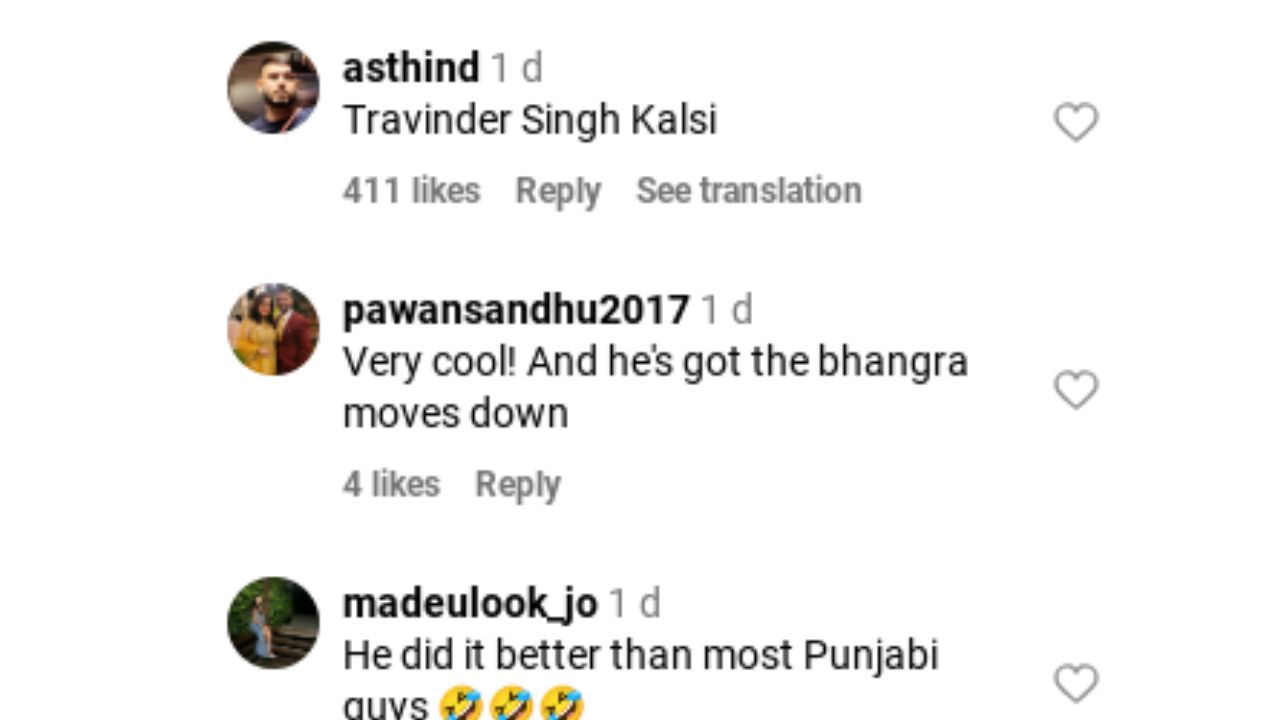View madeulook_jo's profile photo
This screenshot has width=1280, height=720.
click(274, 622)
